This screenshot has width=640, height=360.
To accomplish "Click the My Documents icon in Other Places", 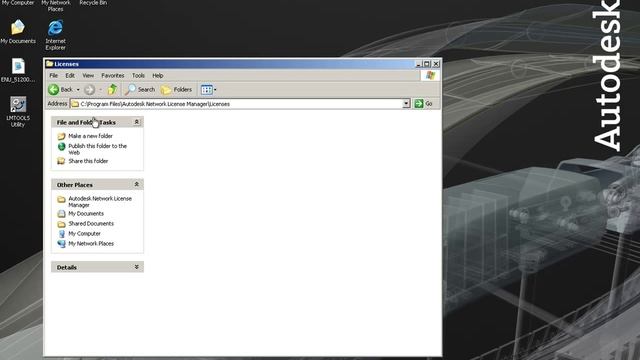I will pos(61,214).
